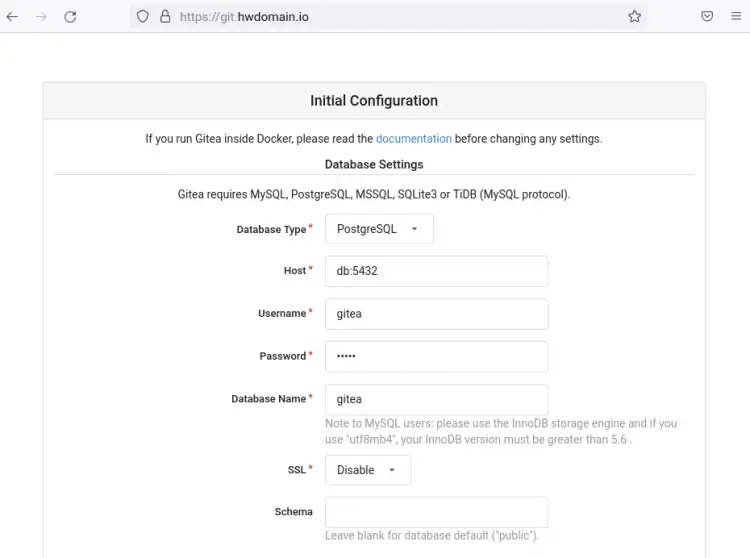Click the Initial Configuration header
Image resolution: width=750 pixels, height=558 pixels.
point(374,101)
